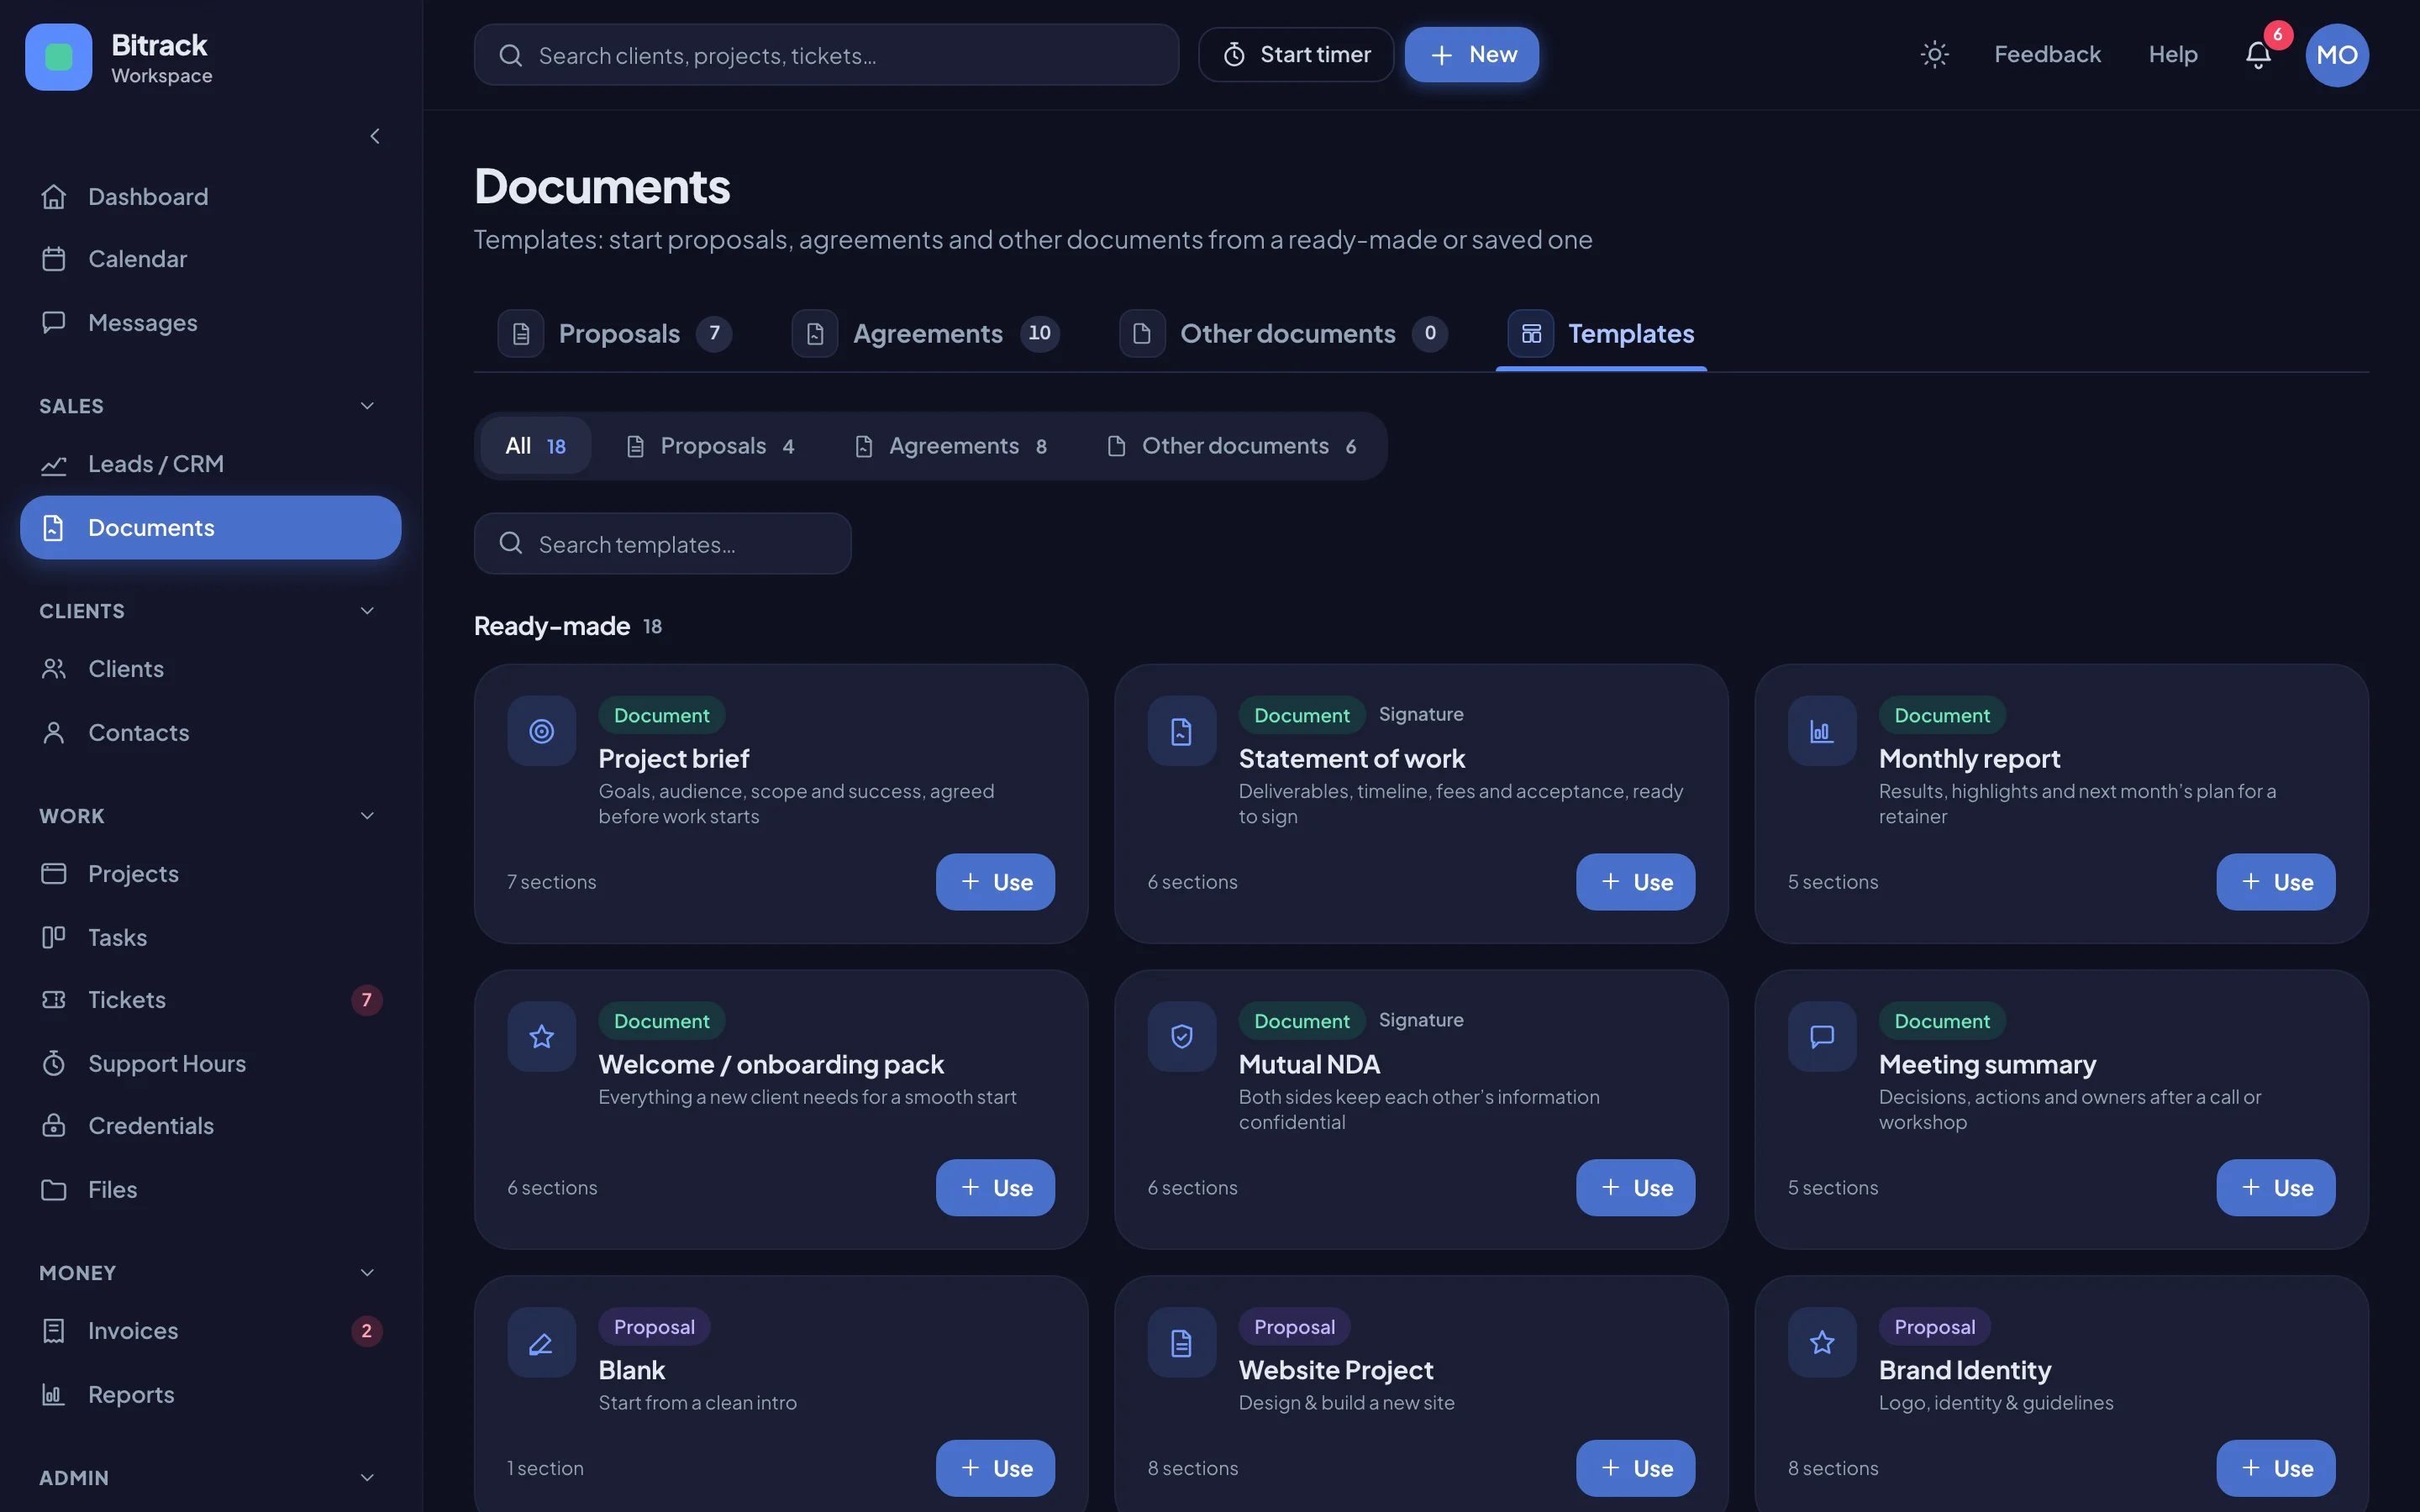Open notifications bell icon

click(x=2258, y=54)
